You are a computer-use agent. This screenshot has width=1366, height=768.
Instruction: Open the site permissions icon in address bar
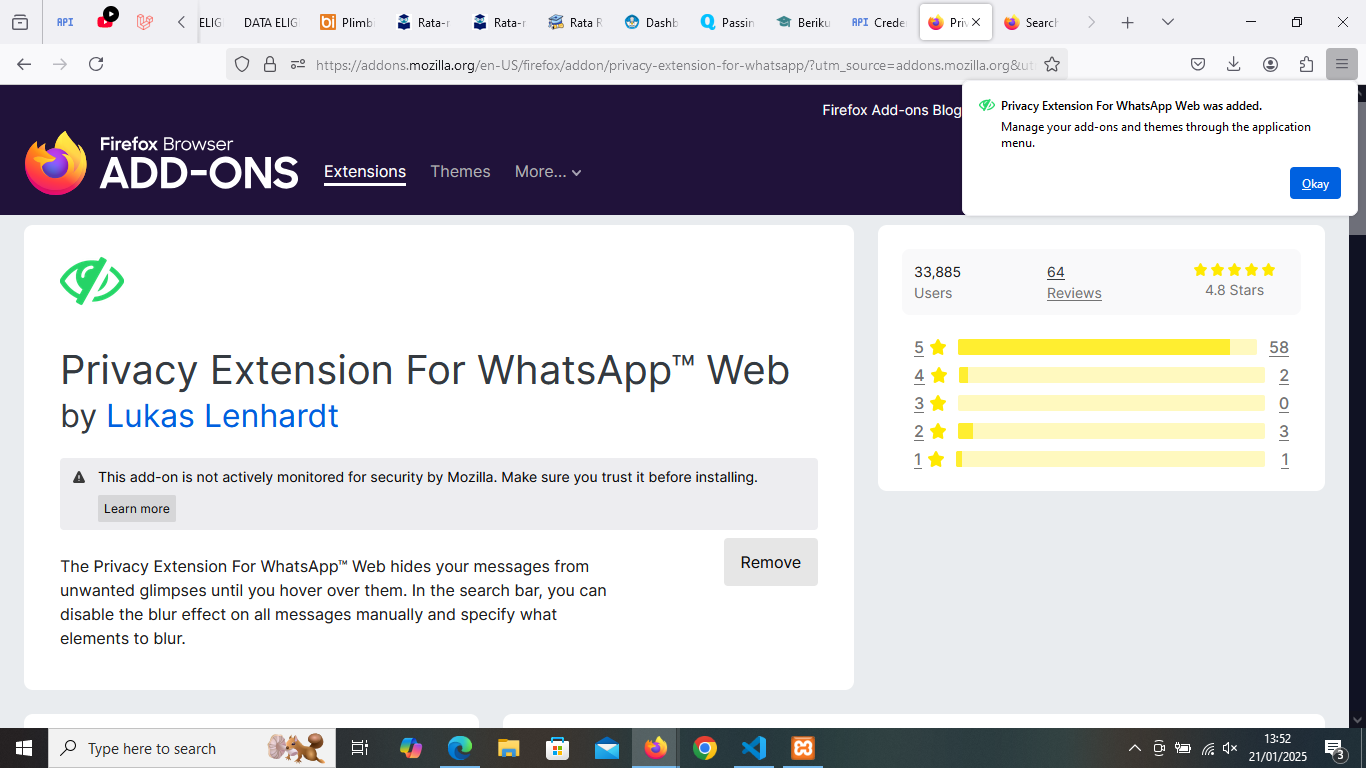click(x=297, y=64)
